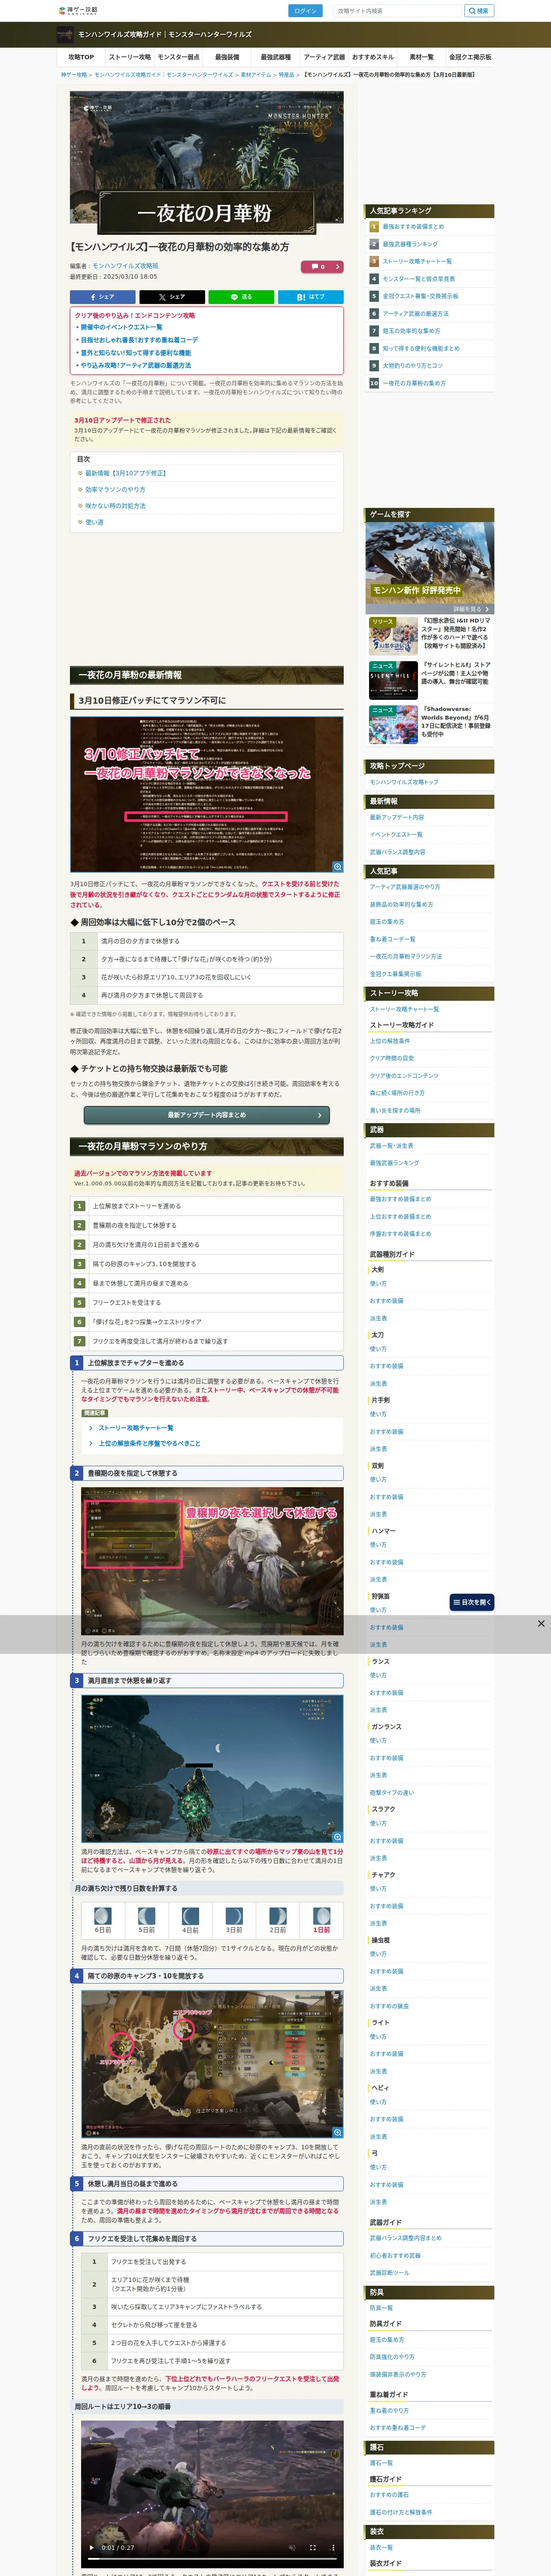Share article on X シェア button

172,297
